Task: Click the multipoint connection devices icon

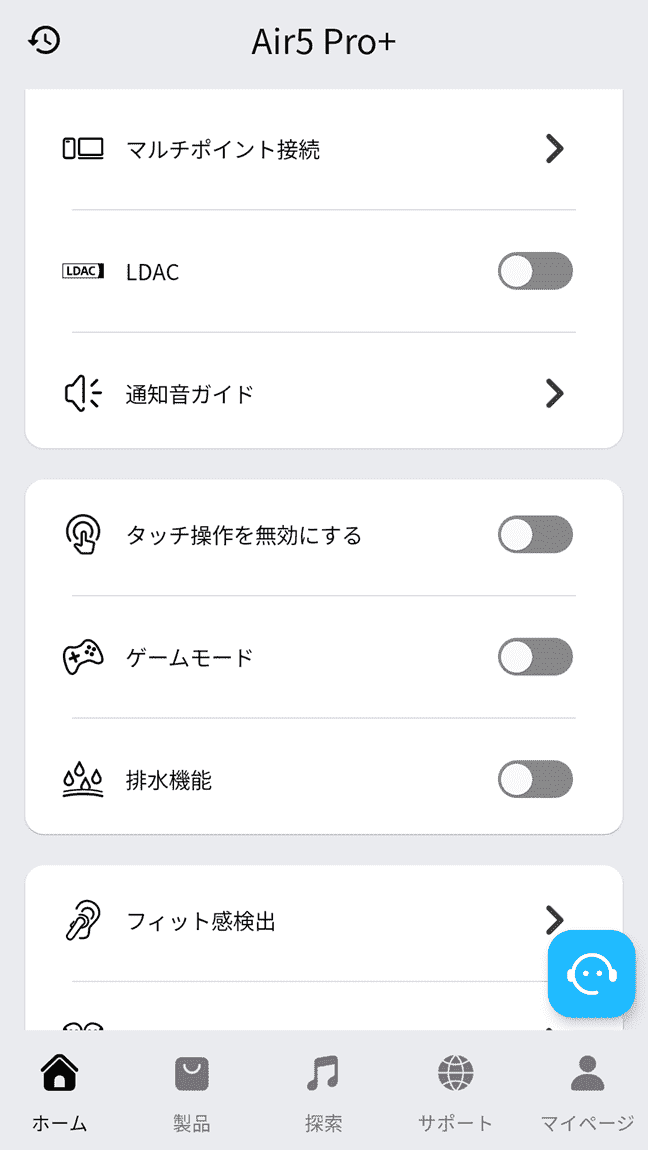Action: [x=84, y=148]
